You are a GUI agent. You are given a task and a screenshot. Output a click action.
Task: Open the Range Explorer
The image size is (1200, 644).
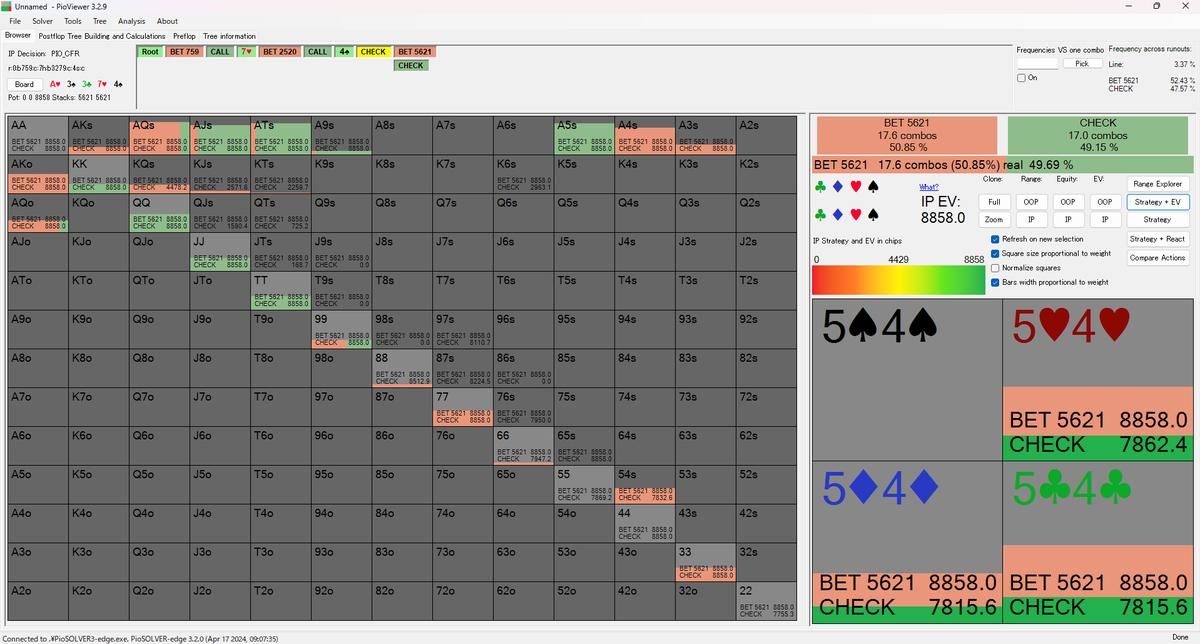tap(1157, 184)
